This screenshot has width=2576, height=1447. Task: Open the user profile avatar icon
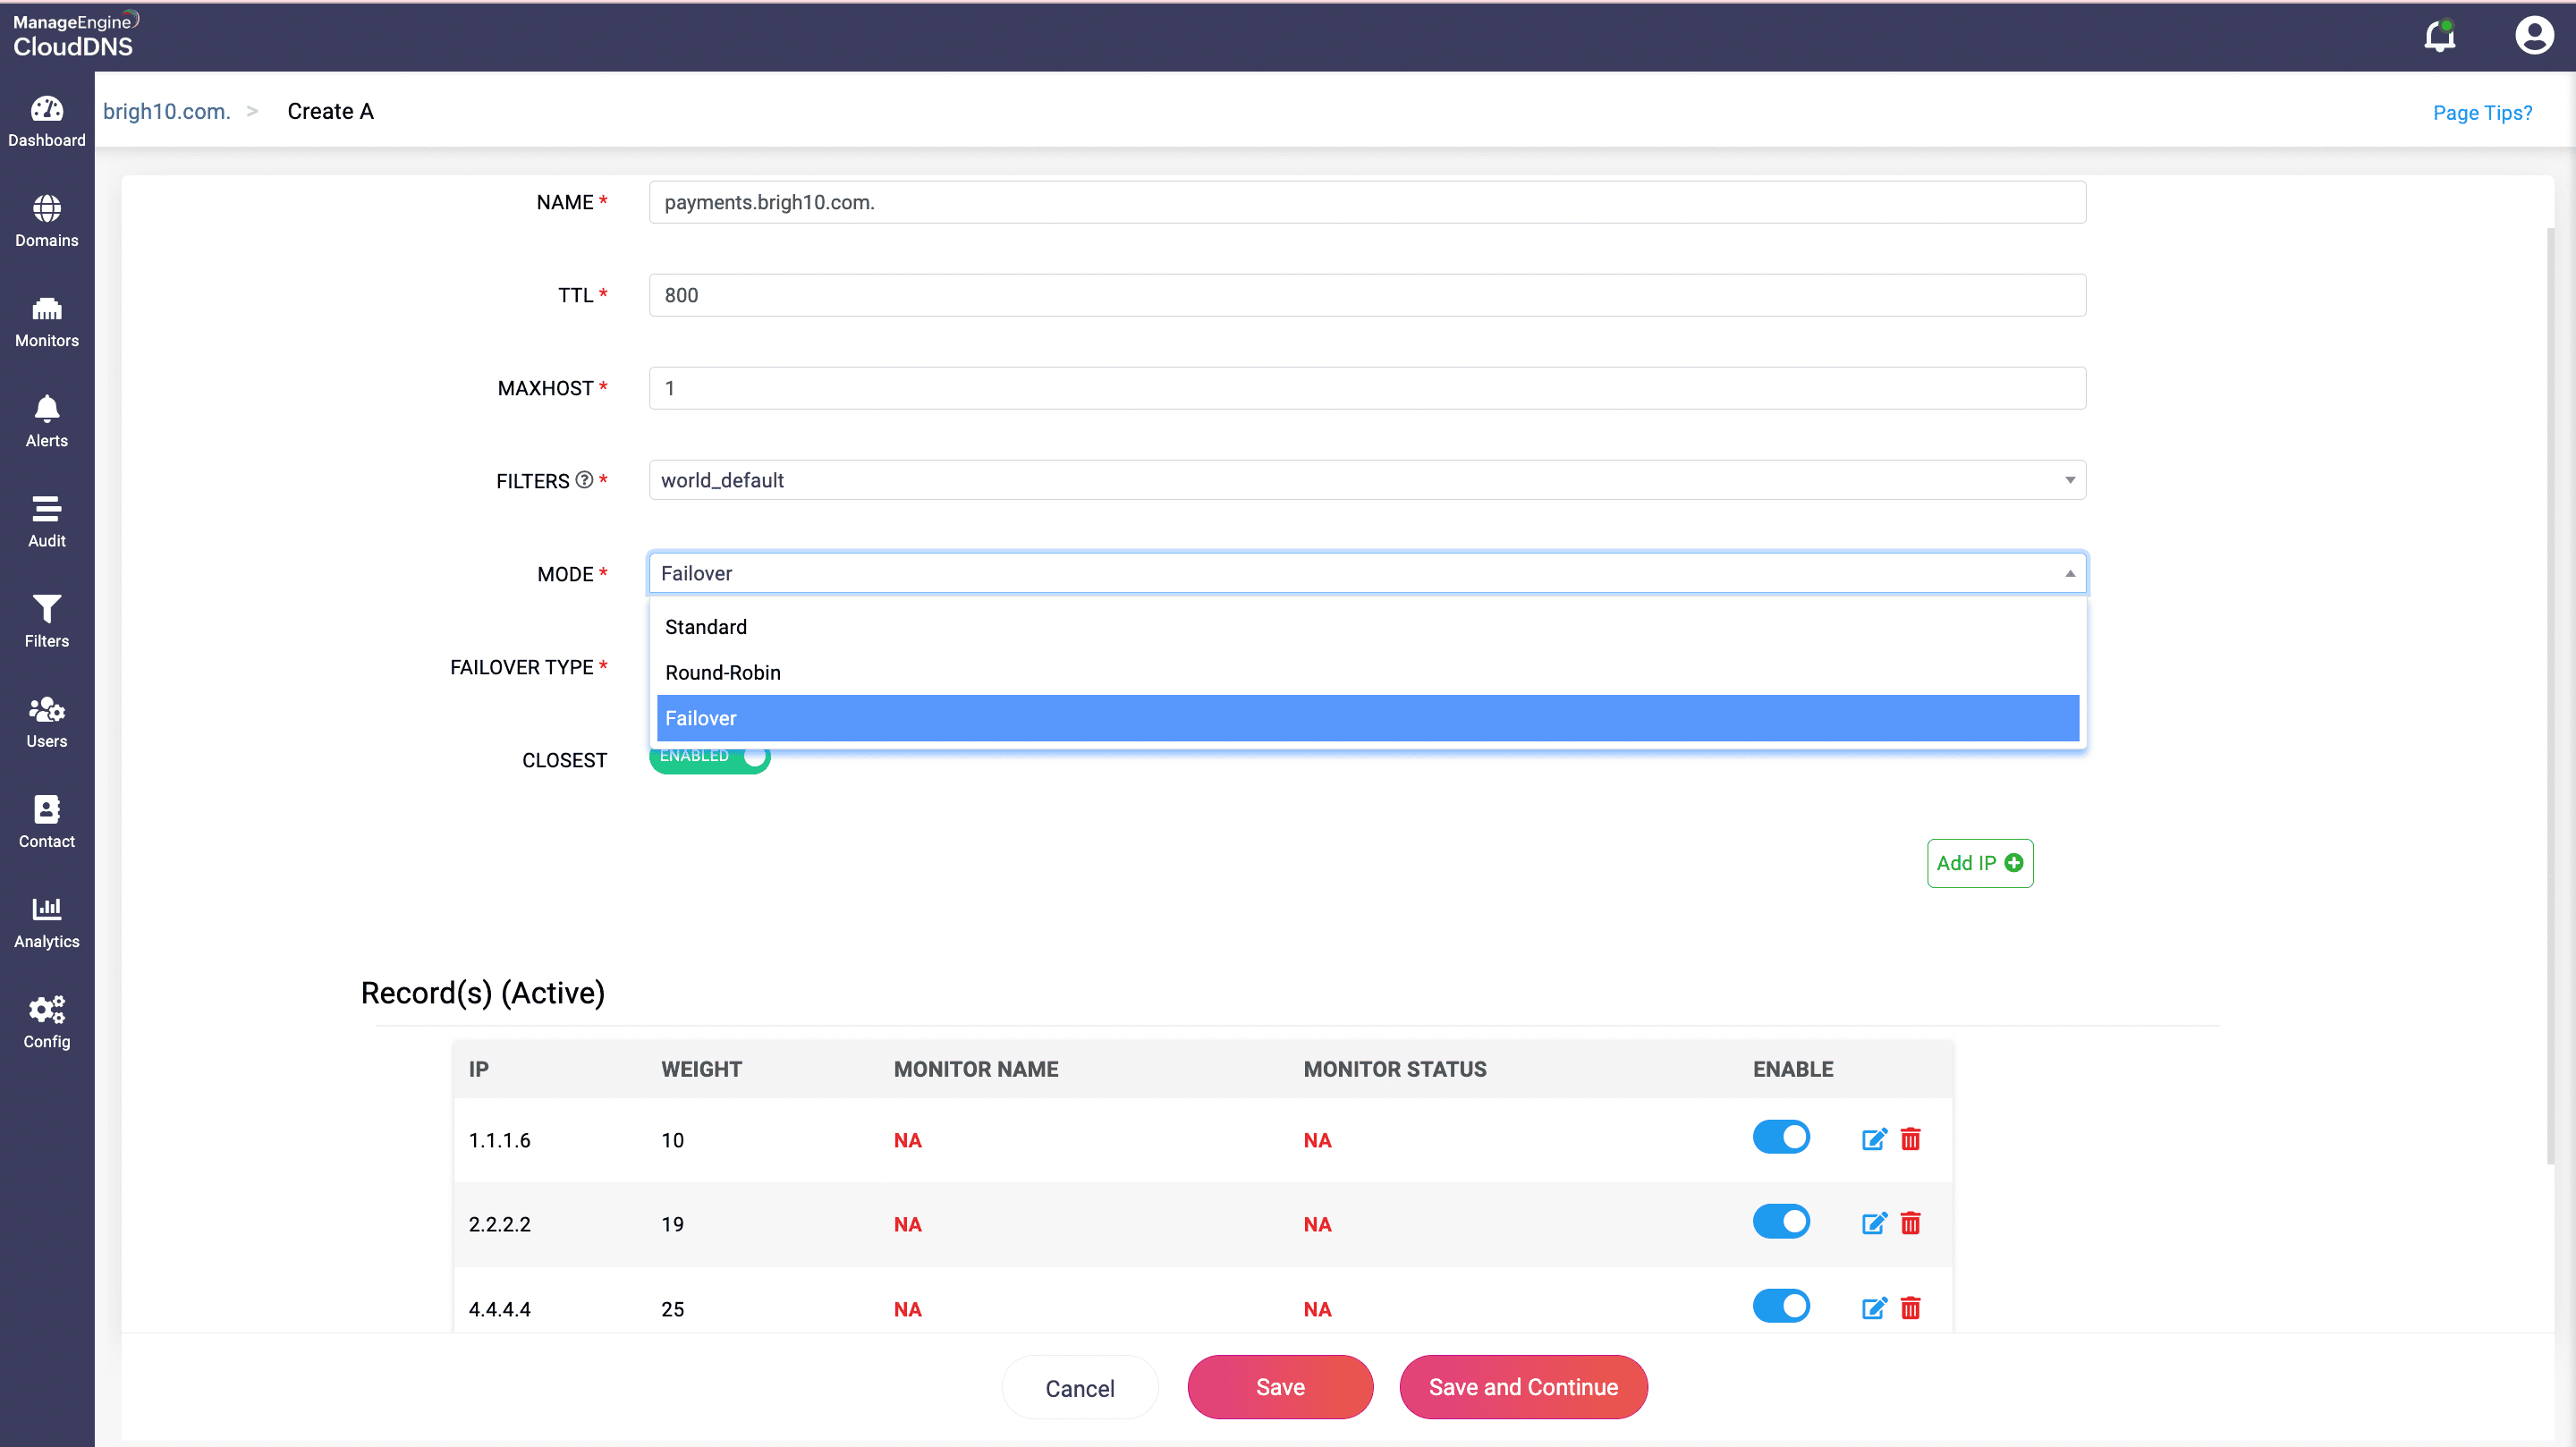pyautogui.click(x=2533, y=36)
